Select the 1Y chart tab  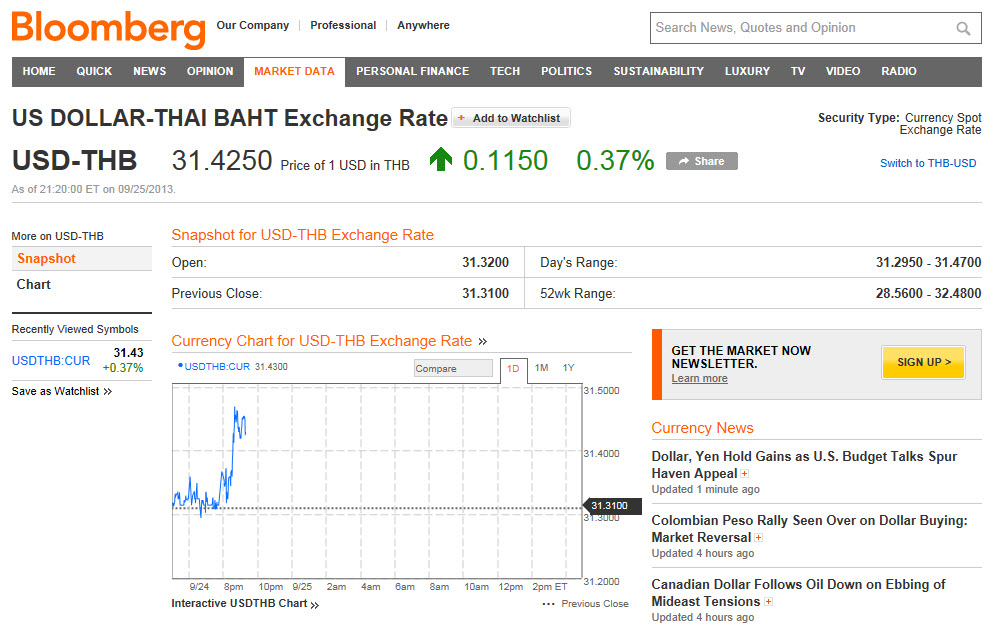pyautogui.click(x=569, y=368)
